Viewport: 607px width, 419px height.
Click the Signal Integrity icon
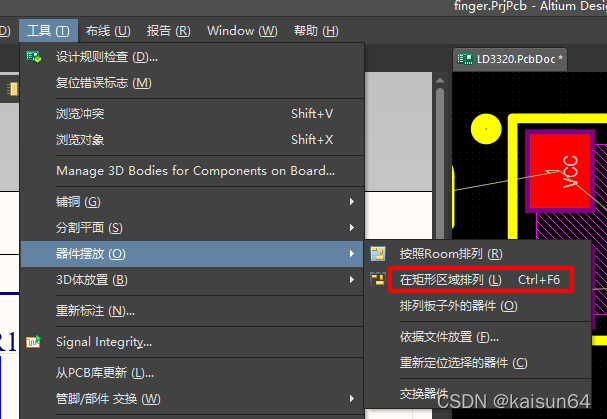(34, 342)
